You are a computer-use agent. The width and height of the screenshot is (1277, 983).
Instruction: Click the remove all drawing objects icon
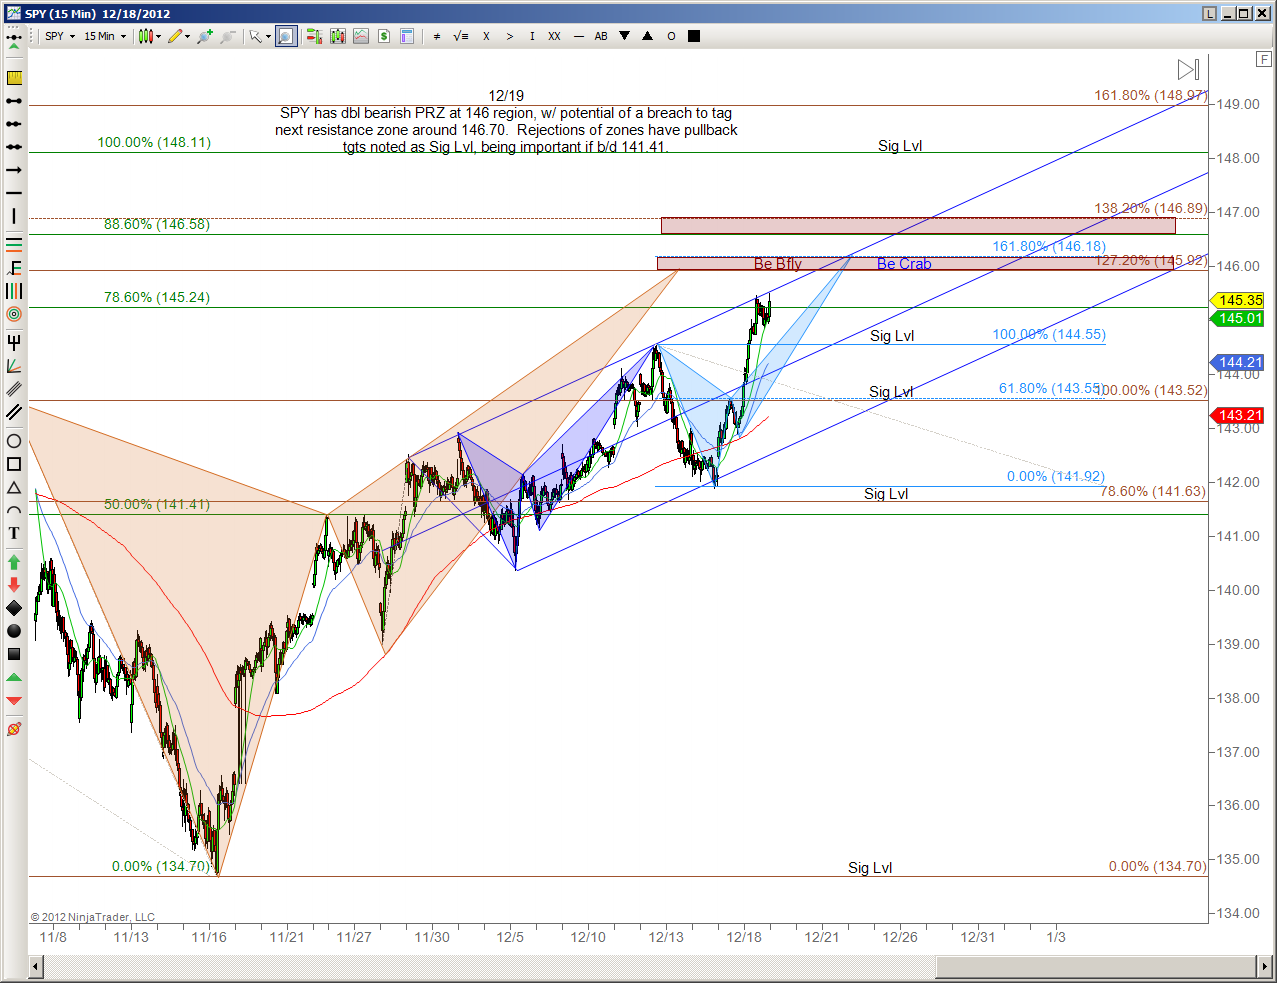(x=14, y=729)
